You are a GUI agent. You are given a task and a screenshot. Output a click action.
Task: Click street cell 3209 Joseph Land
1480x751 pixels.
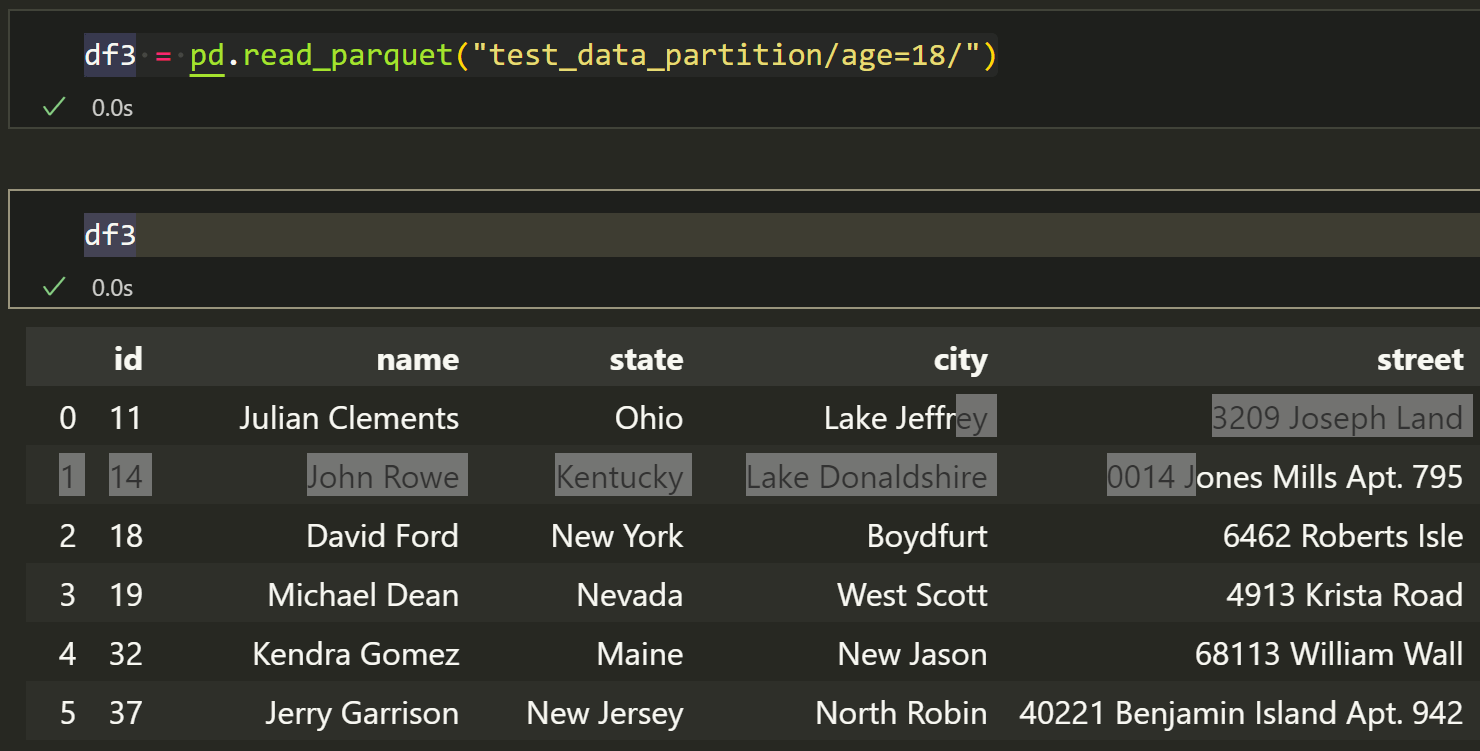point(1338,417)
